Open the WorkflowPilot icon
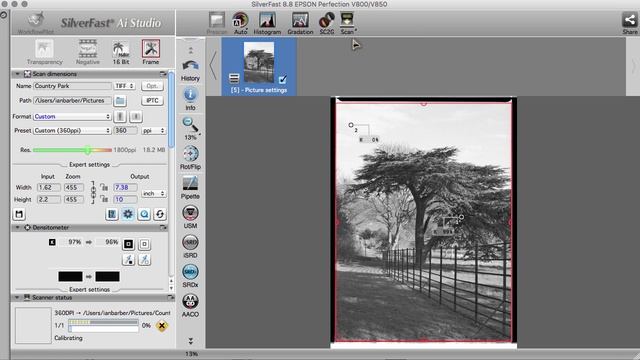This screenshot has height=360, width=640. coord(36,23)
